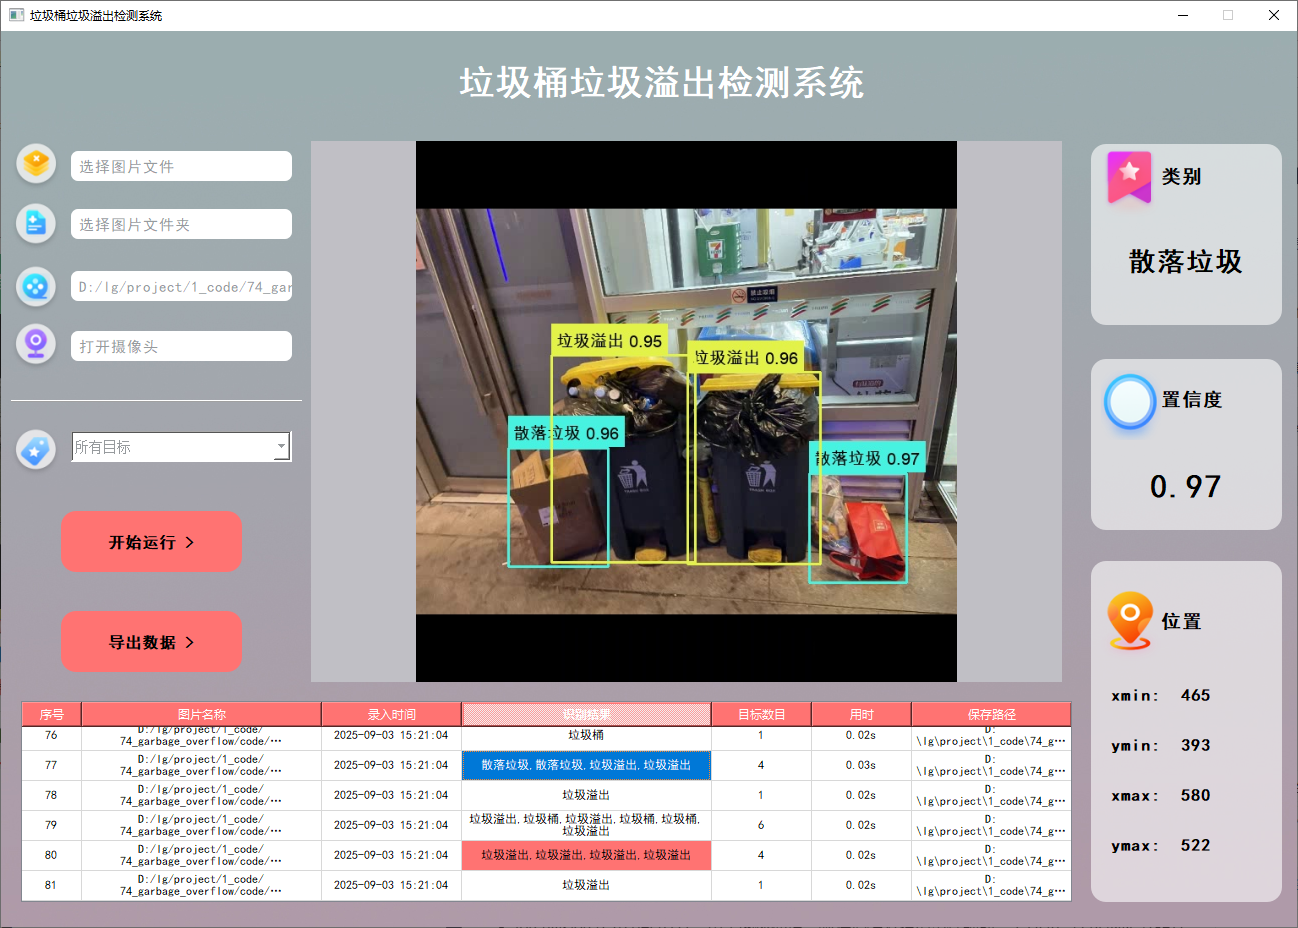Click the blue film-reel video icon
The height and width of the screenshot is (928, 1298).
coord(36,287)
